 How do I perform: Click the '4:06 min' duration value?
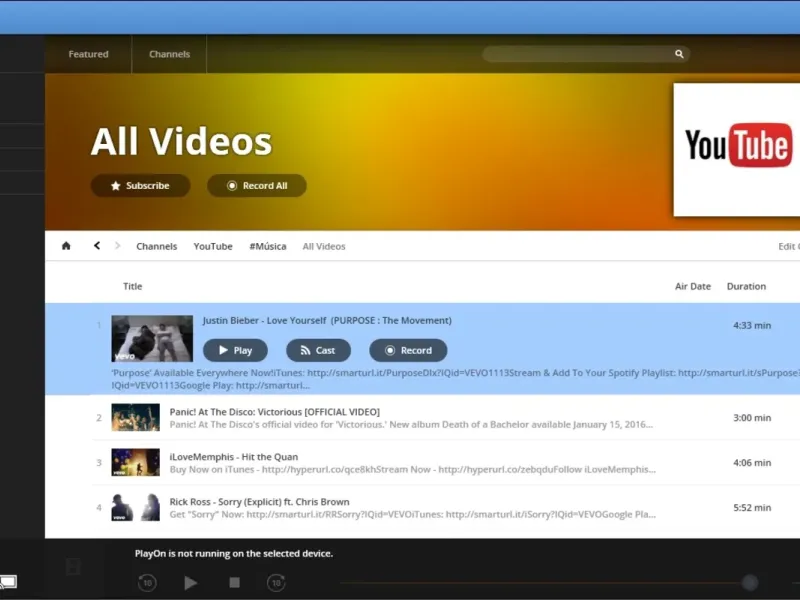pos(752,462)
